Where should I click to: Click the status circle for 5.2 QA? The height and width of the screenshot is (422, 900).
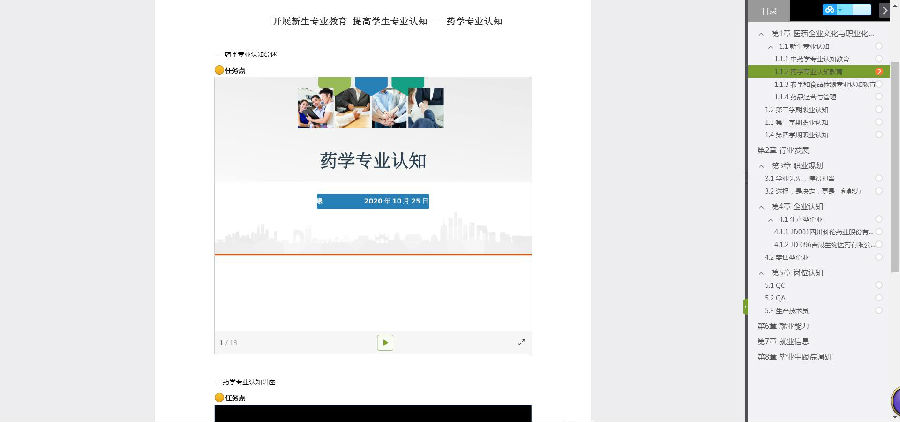click(x=879, y=297)
